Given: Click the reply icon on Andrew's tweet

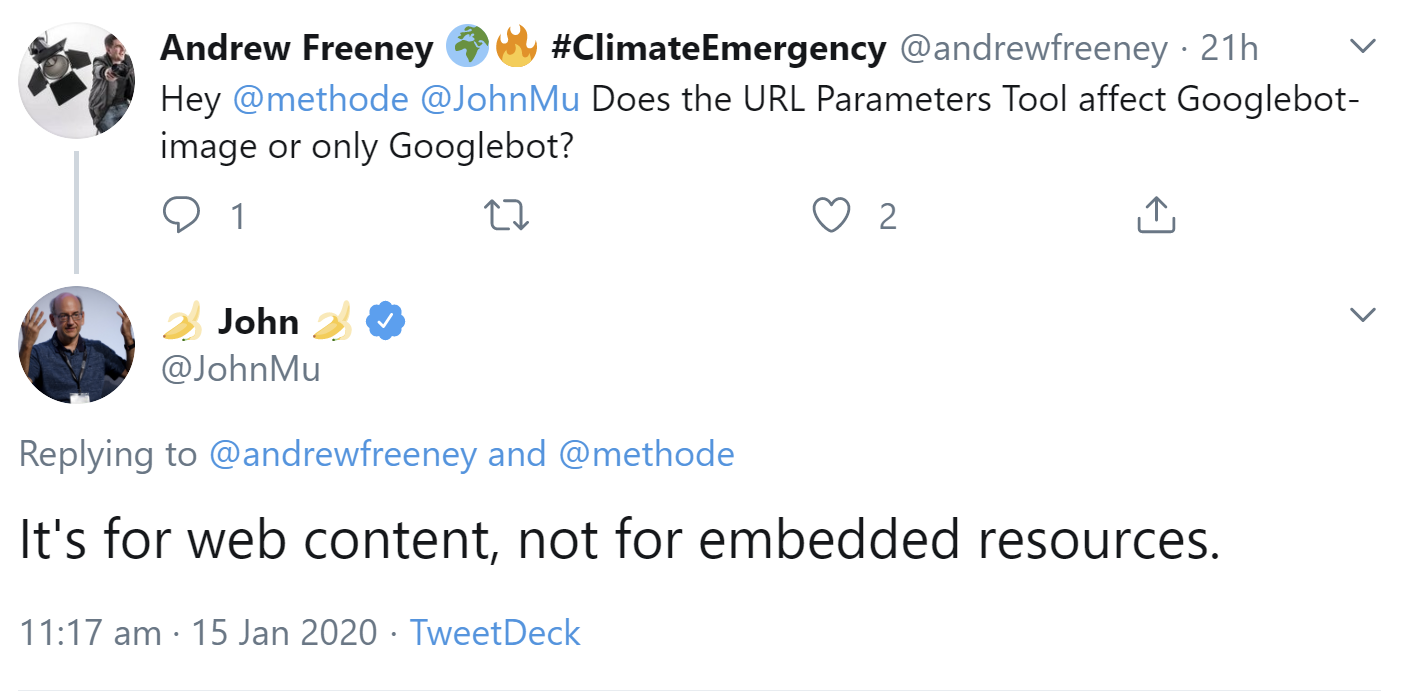Looking at the screenshot, I should coord(183,214).
